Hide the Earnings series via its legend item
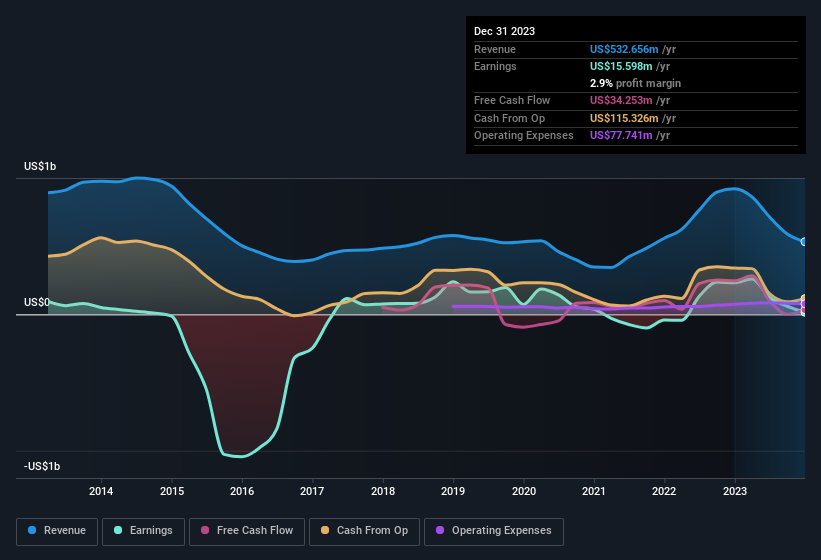821x560 pixels. (143, 531)
